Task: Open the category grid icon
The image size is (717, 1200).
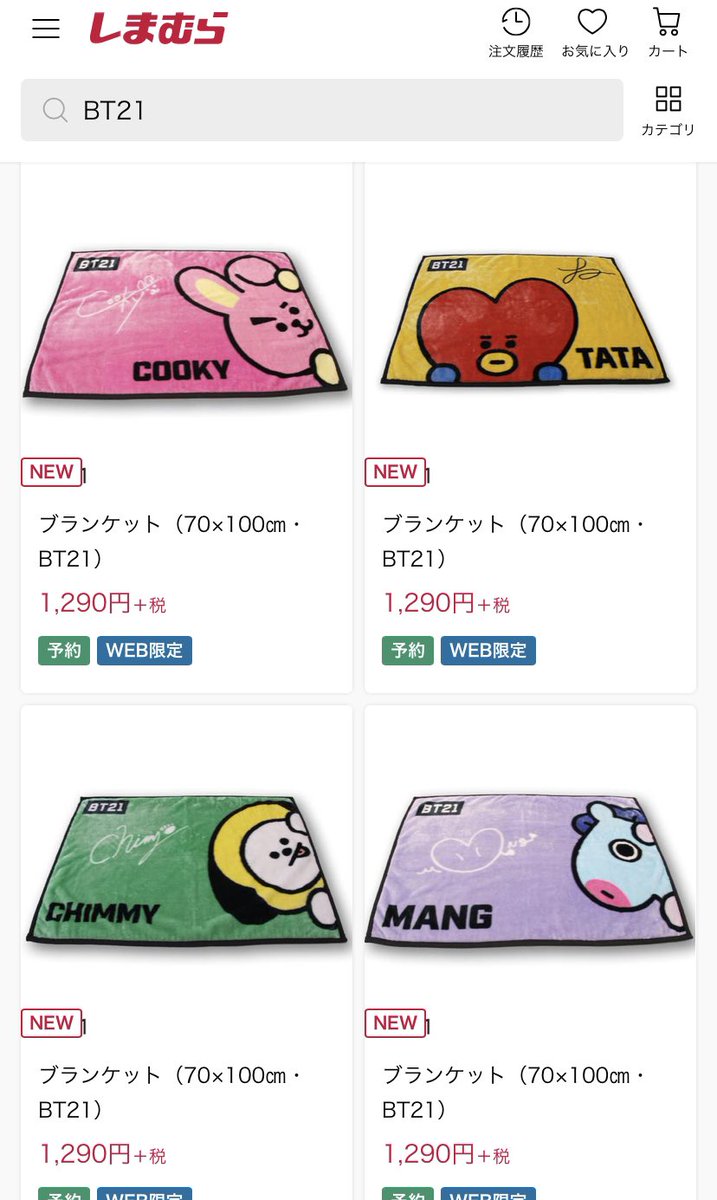Action: (668, 99)
